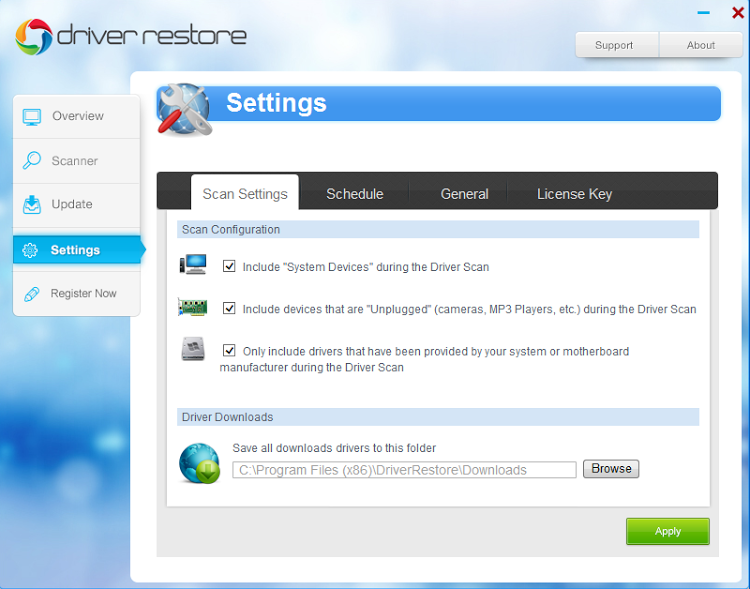The height and width of the screenshot is (589, 750).
Task: Toggle Include "System Devices" checkbox
Action: (229, 266)
